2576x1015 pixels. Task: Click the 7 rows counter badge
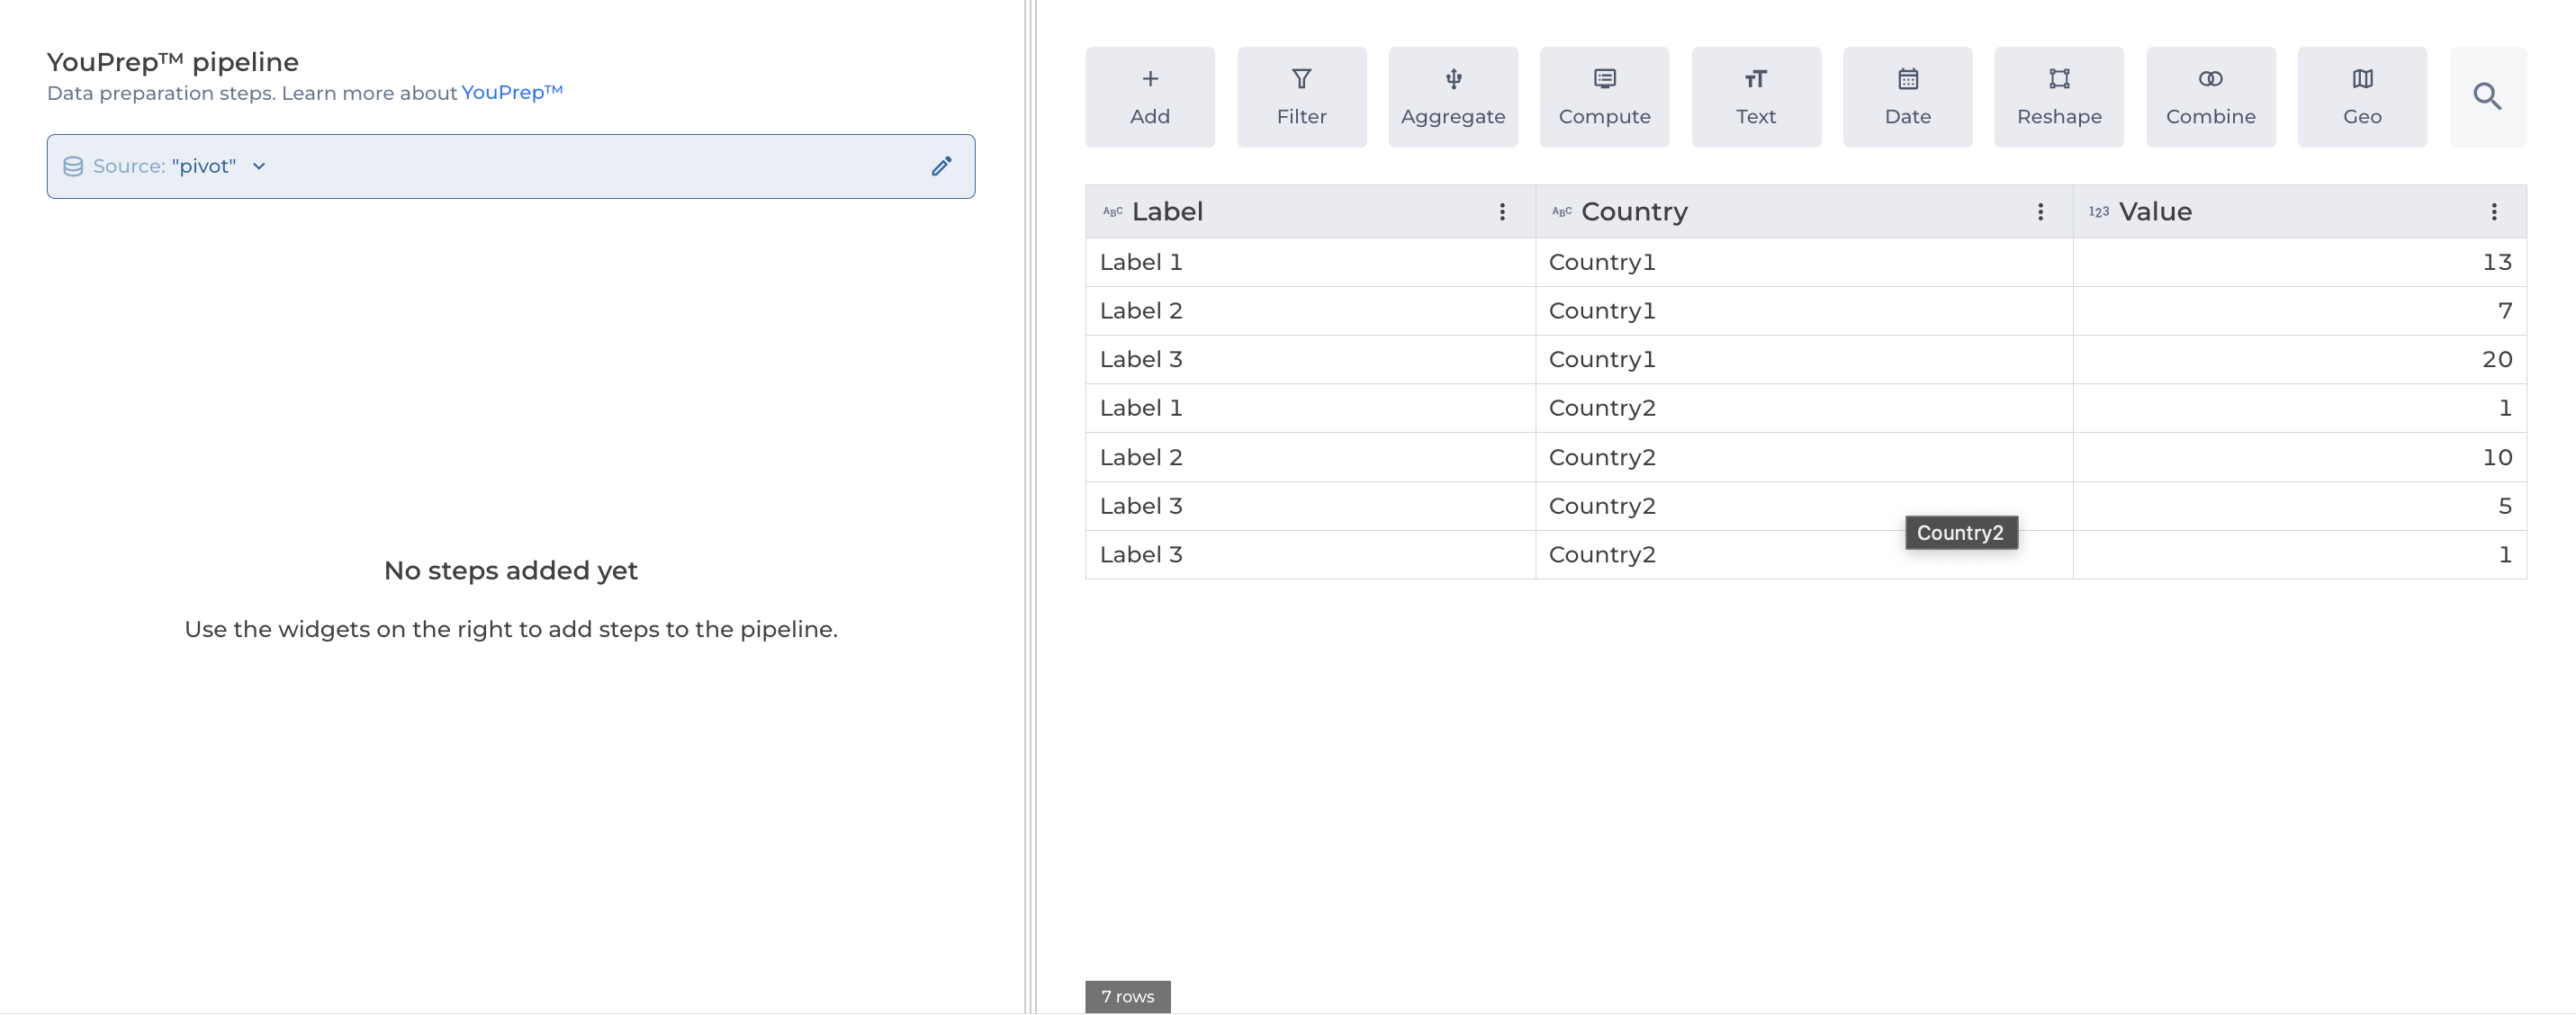(1127, 996)
